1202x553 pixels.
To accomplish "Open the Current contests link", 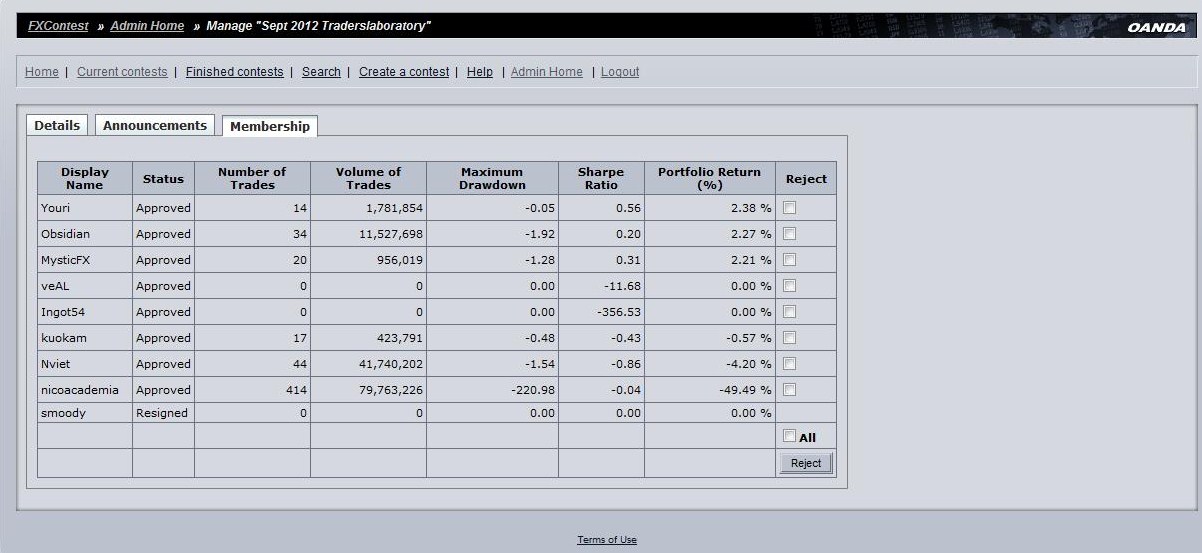I will click(x=122, y=72).
